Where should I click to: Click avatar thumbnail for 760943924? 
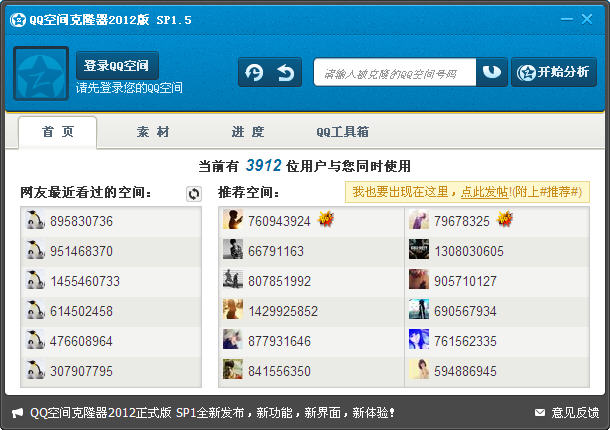pos(233,219)
